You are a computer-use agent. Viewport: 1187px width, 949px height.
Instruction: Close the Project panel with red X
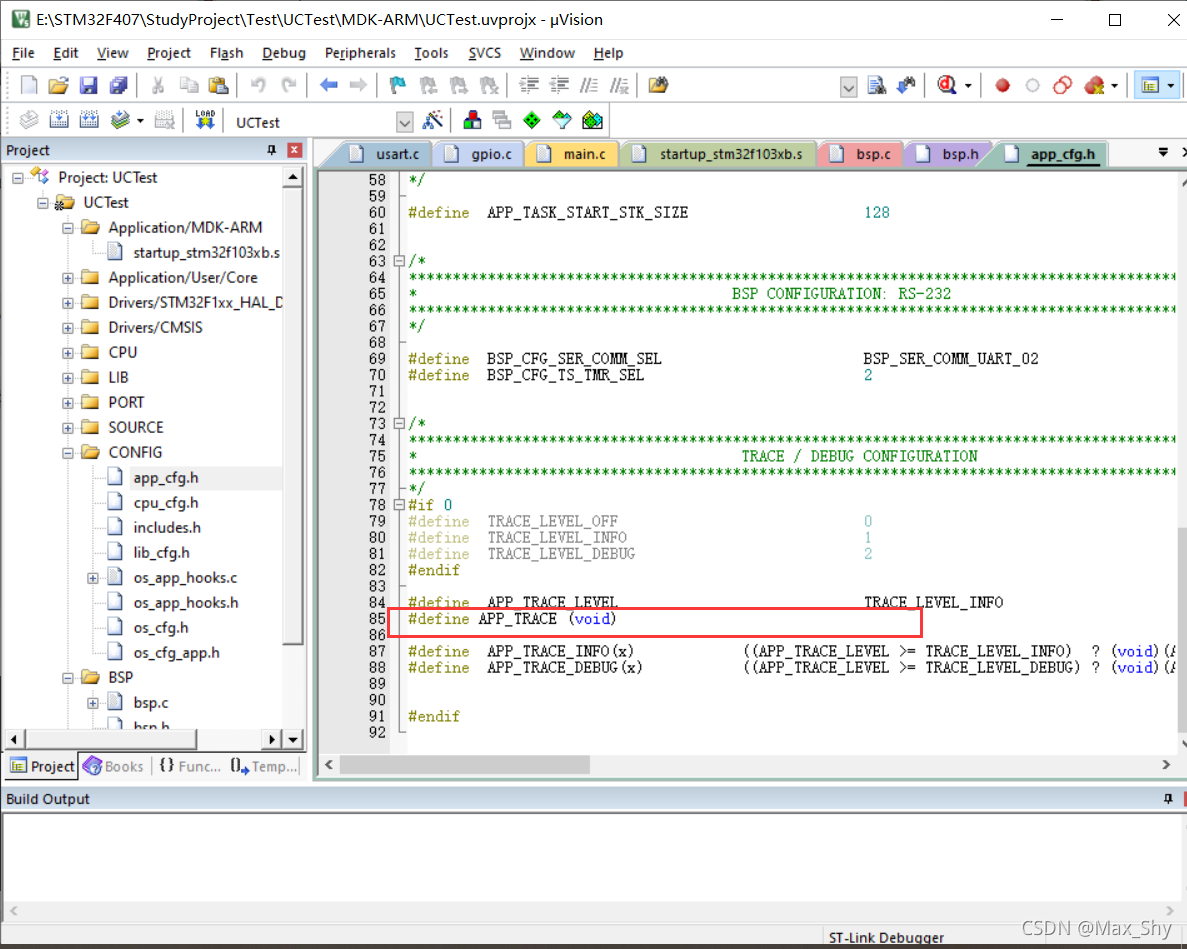pos(295,150)
